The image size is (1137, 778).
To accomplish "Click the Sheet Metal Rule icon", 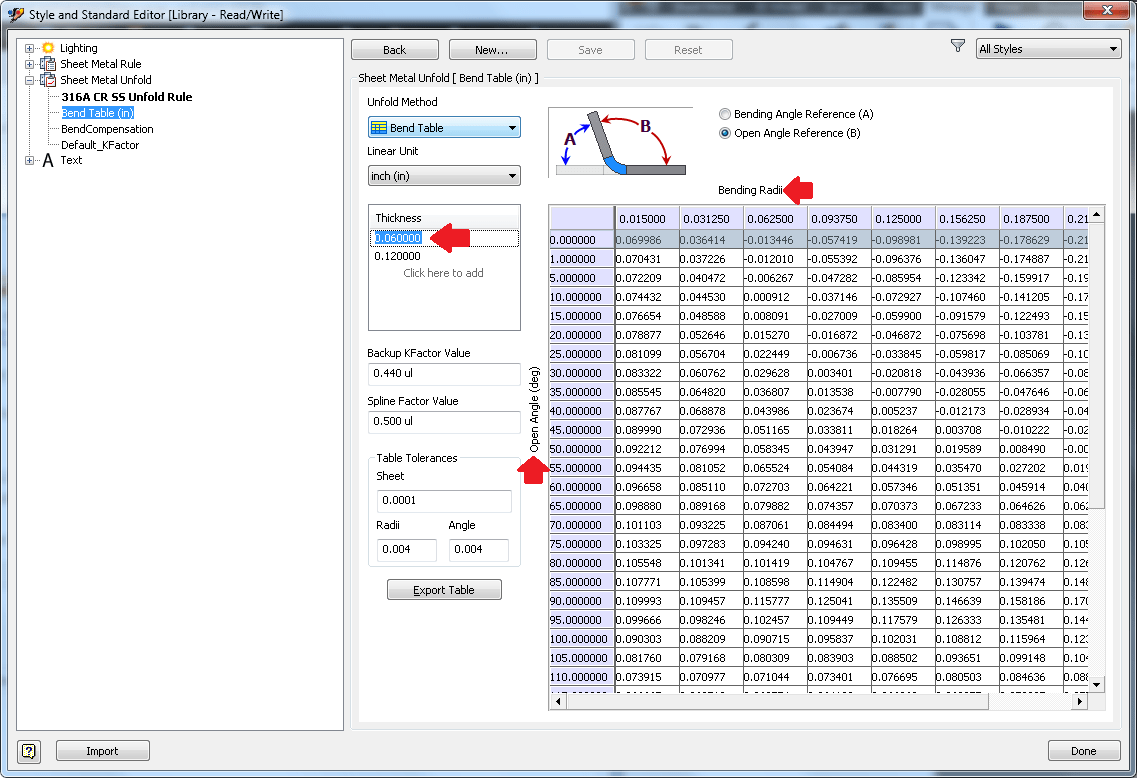I will pos(48,64).
